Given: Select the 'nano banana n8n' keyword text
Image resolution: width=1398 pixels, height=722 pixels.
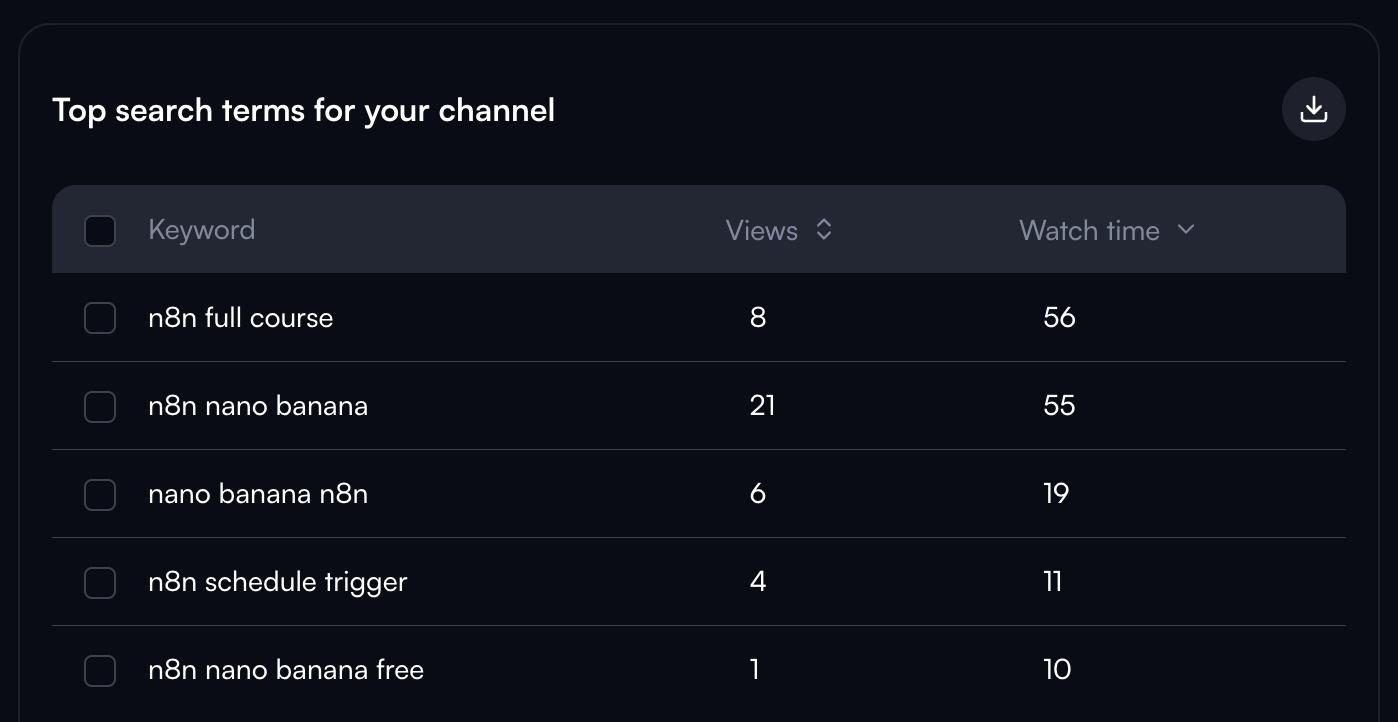Looking at the screenshot, I should (258, 494).
